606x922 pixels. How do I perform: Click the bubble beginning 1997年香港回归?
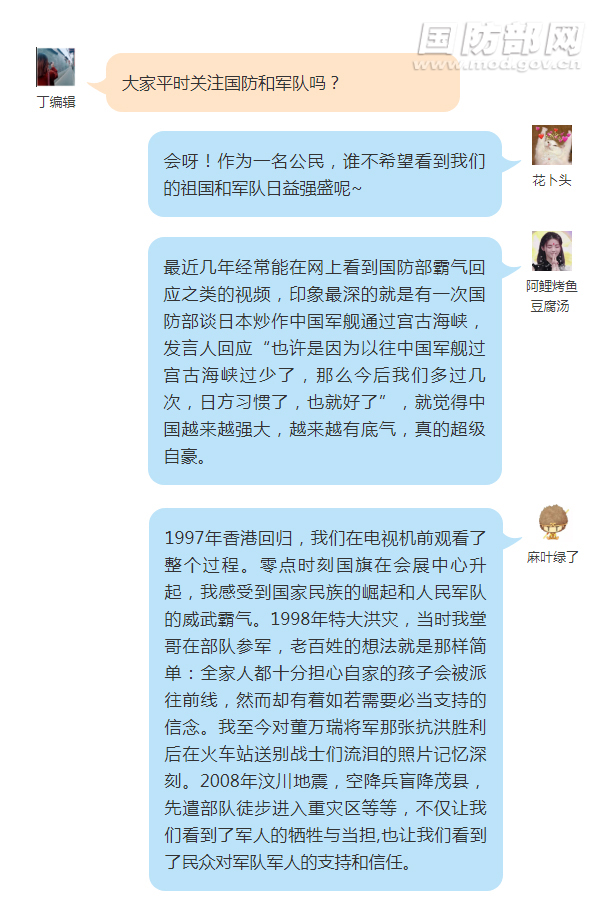point(325,700)
